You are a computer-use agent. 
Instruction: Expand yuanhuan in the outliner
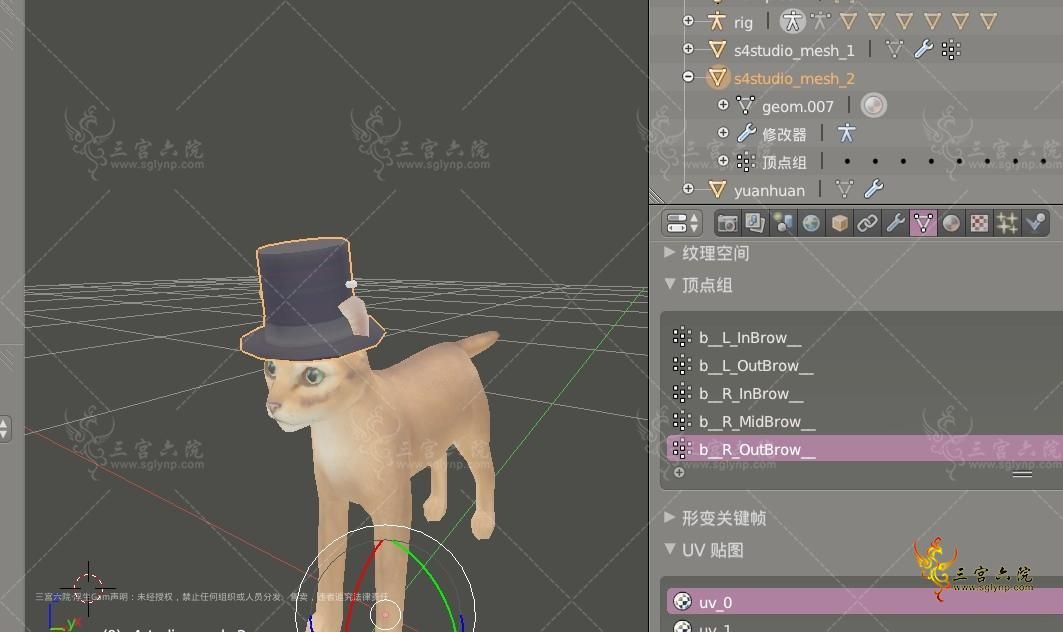pyautogui.click(x=688, y=189)
